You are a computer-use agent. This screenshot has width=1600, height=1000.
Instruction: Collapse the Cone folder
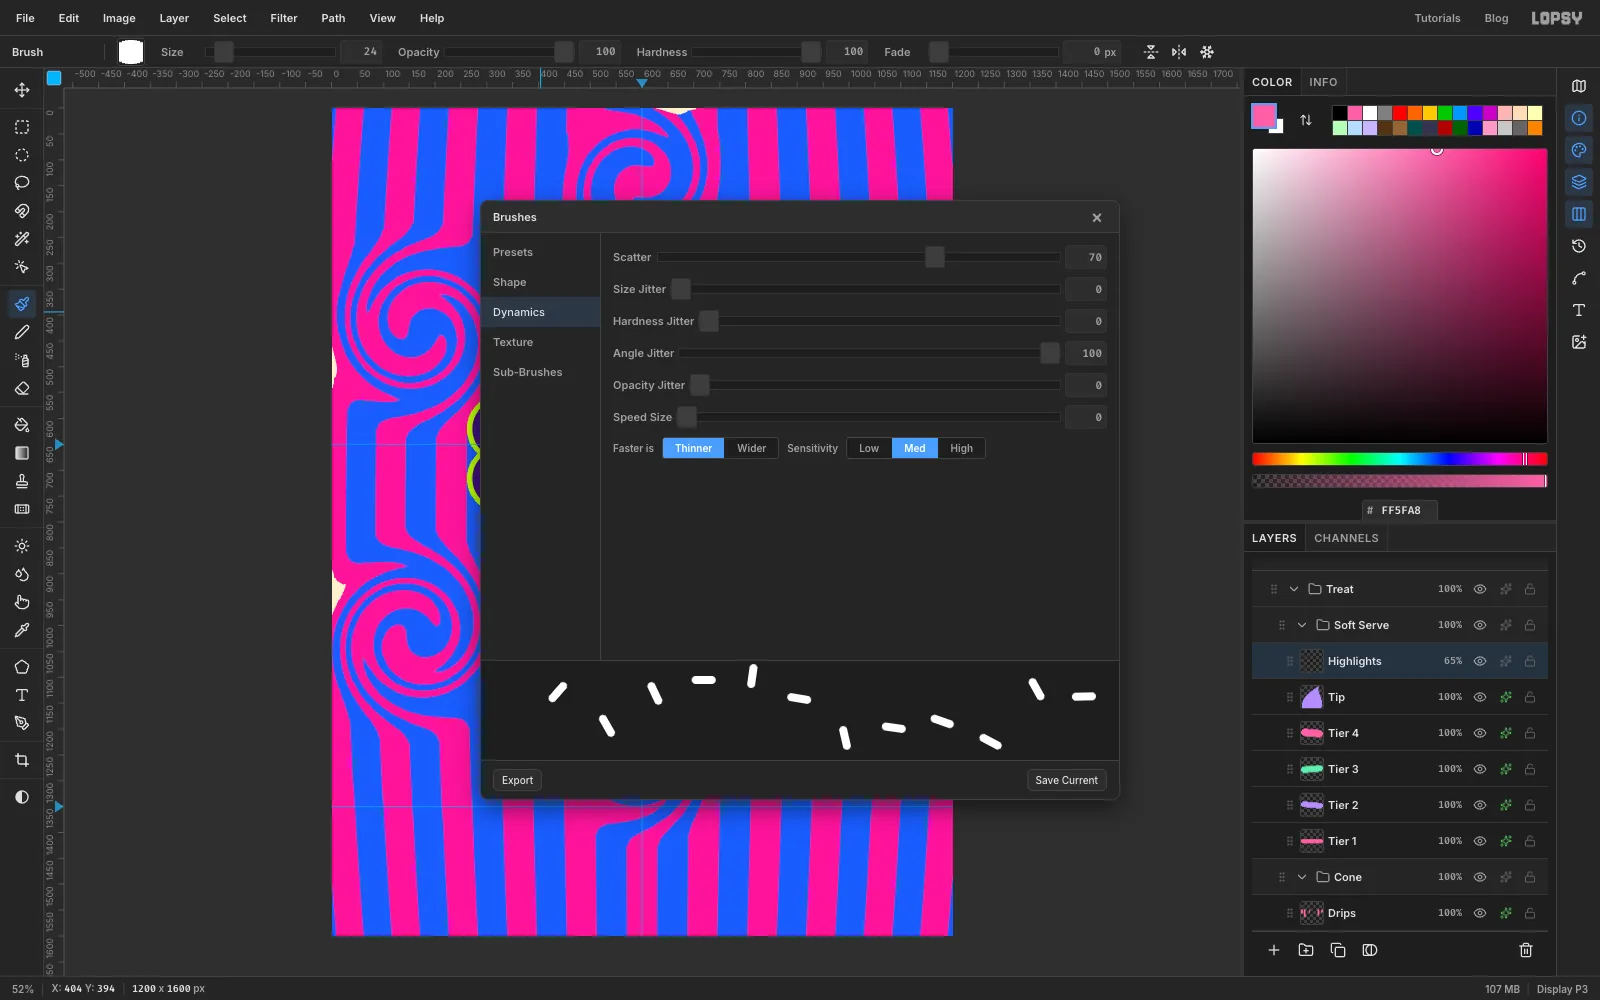(1302, 877)
